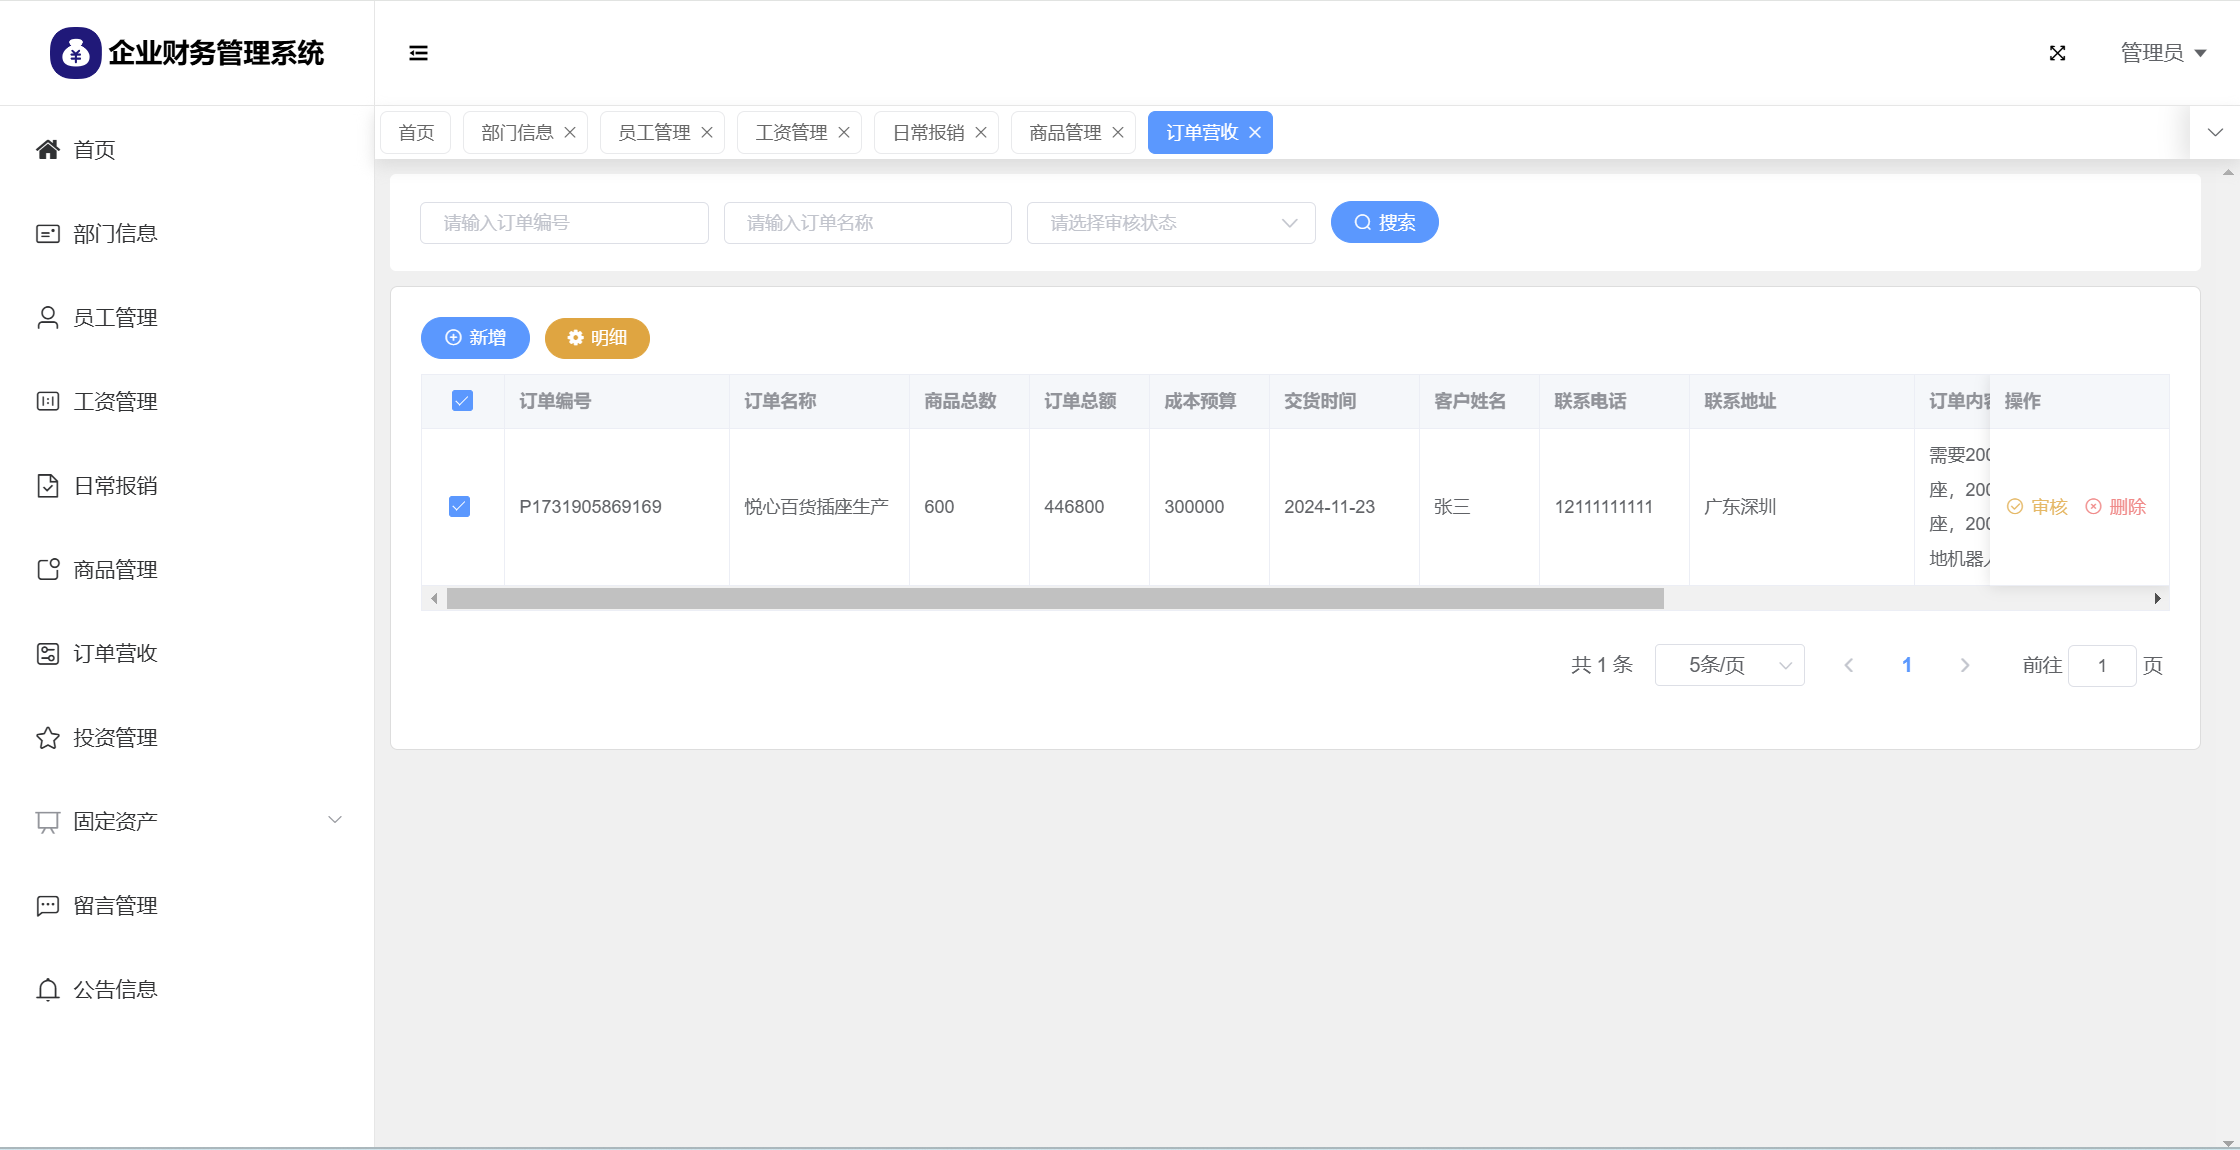Viewport: 2240px width, 1150px height.
Task: Toggle the select-all header checkbox
Action: point(462,401)
